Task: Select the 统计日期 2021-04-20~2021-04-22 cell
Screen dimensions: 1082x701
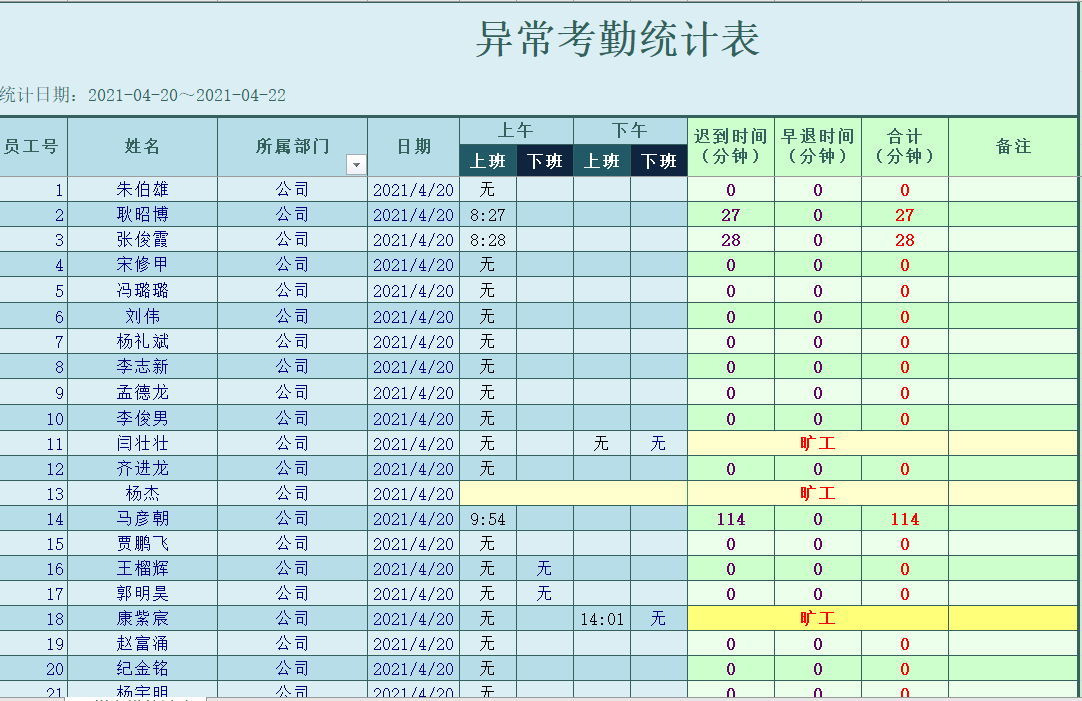Action: tap(143, 95)
